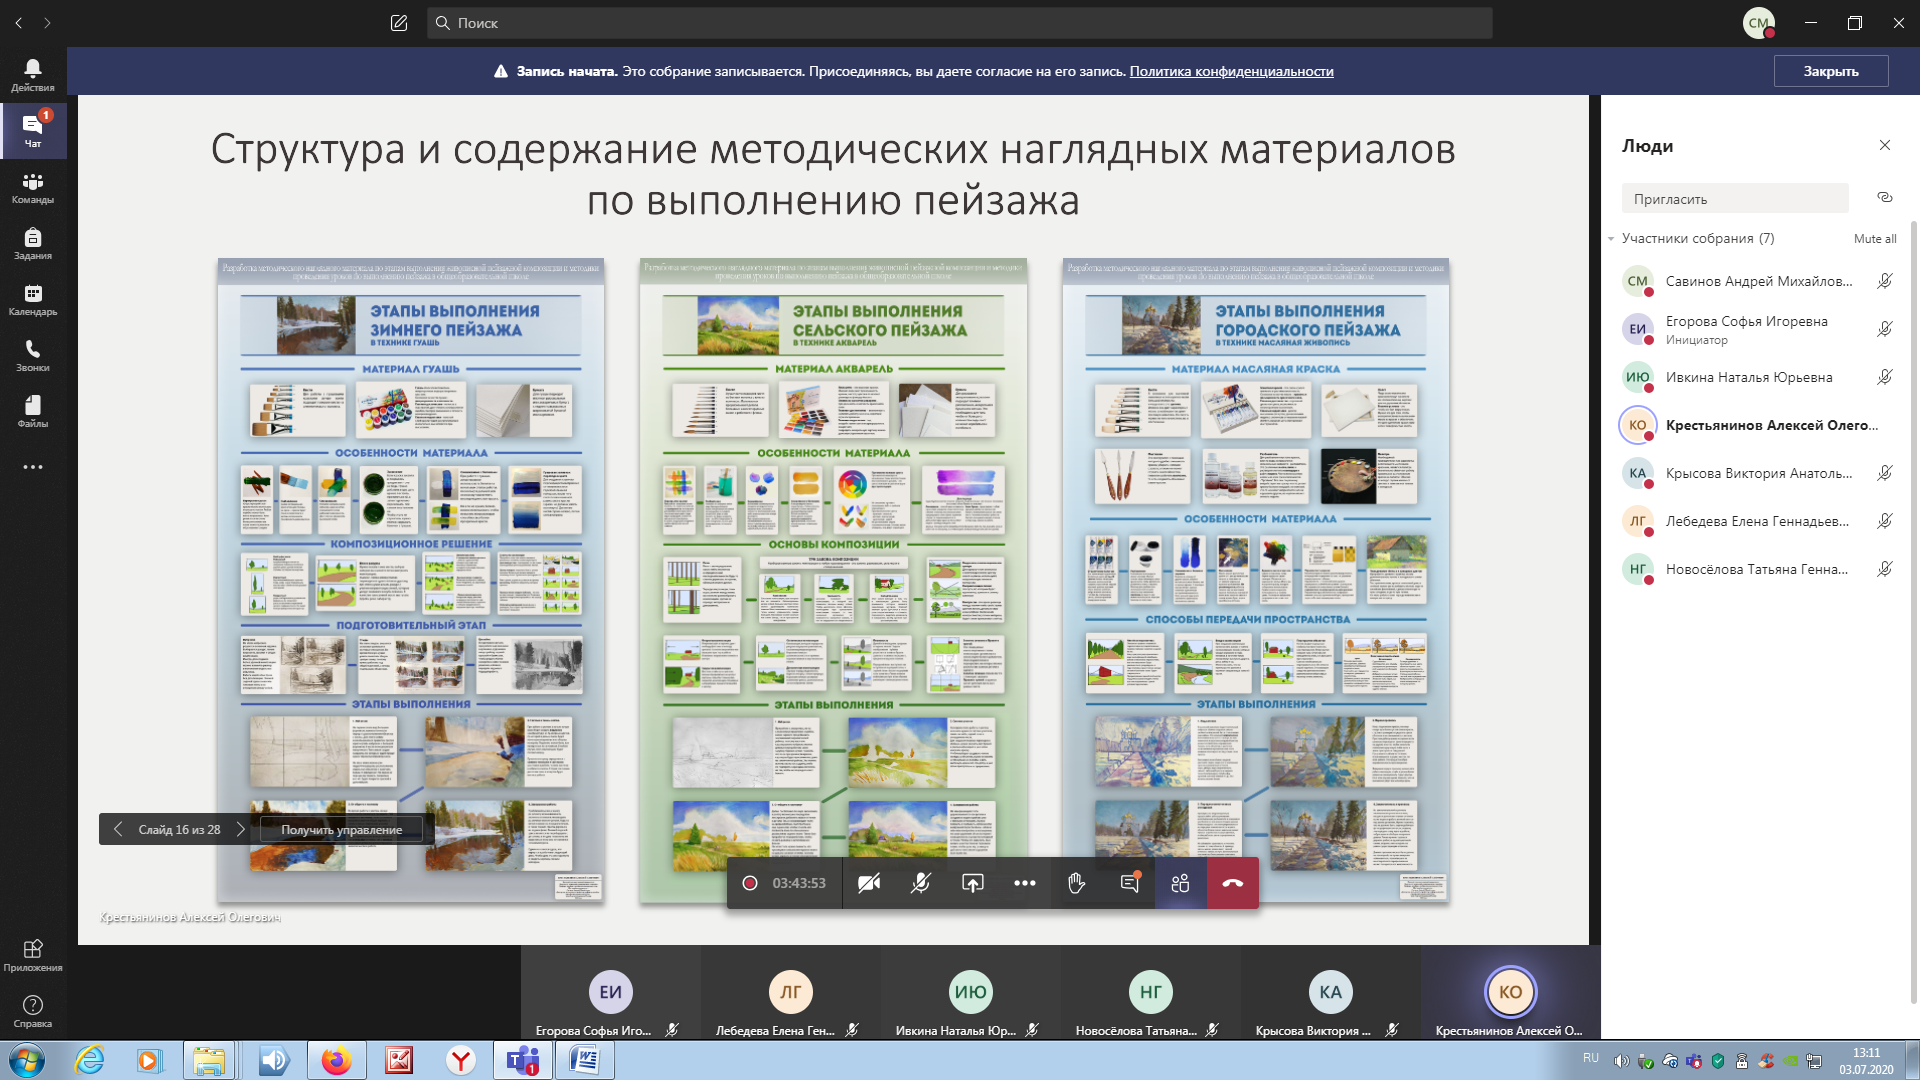The image size is (1920, 1080).
Task: Click the search field at top
Action: point(960,23)
